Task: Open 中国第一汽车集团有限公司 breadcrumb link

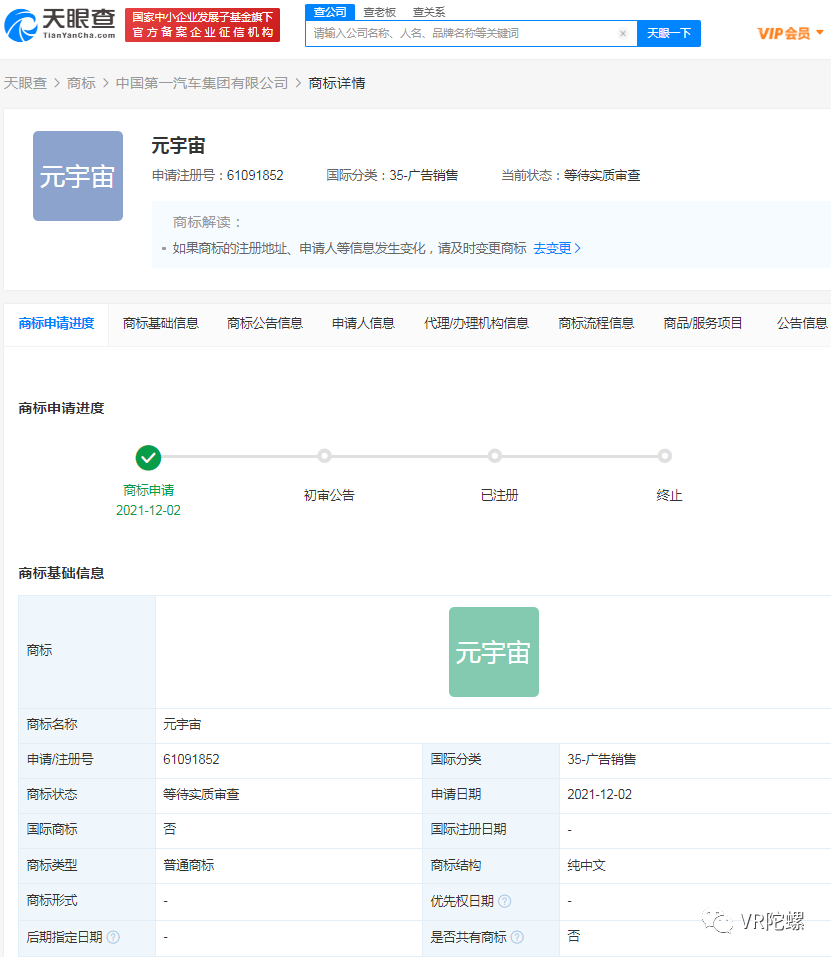Action: (x=202, y=83)
